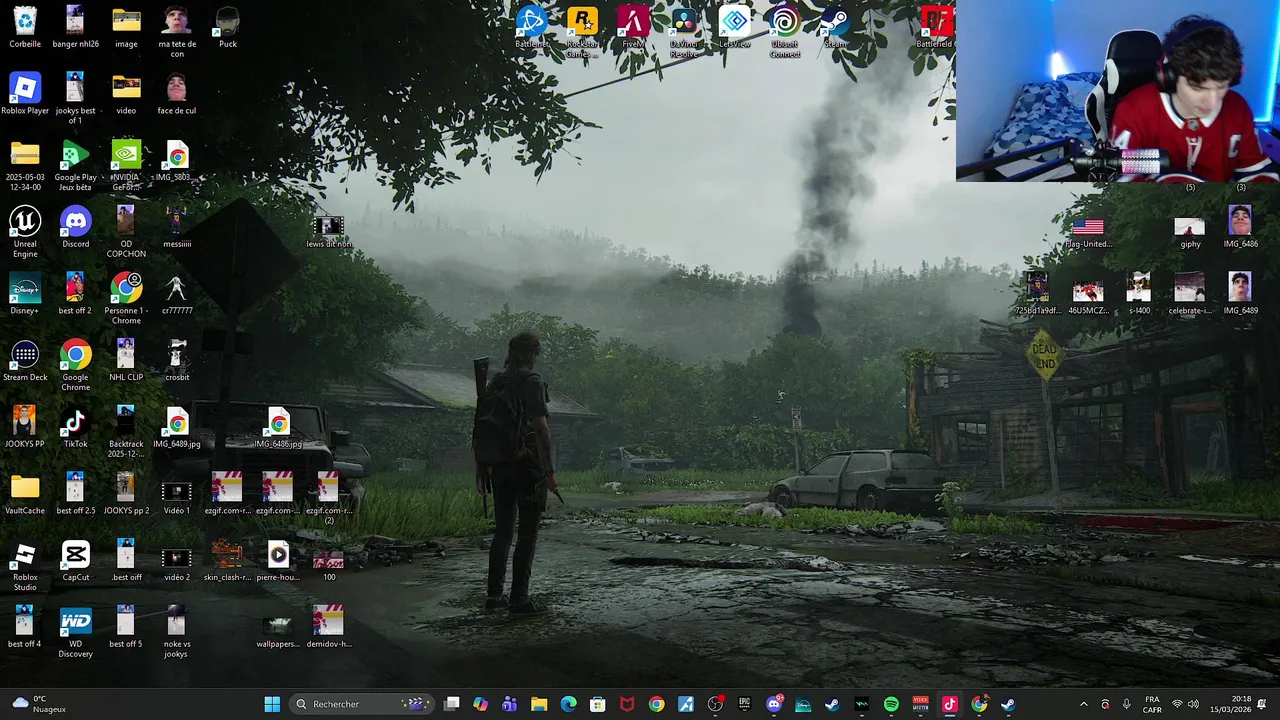Select the wallpapers... file
The image size is (1280, 720).
pyautogui.click(x=278, y=627)
